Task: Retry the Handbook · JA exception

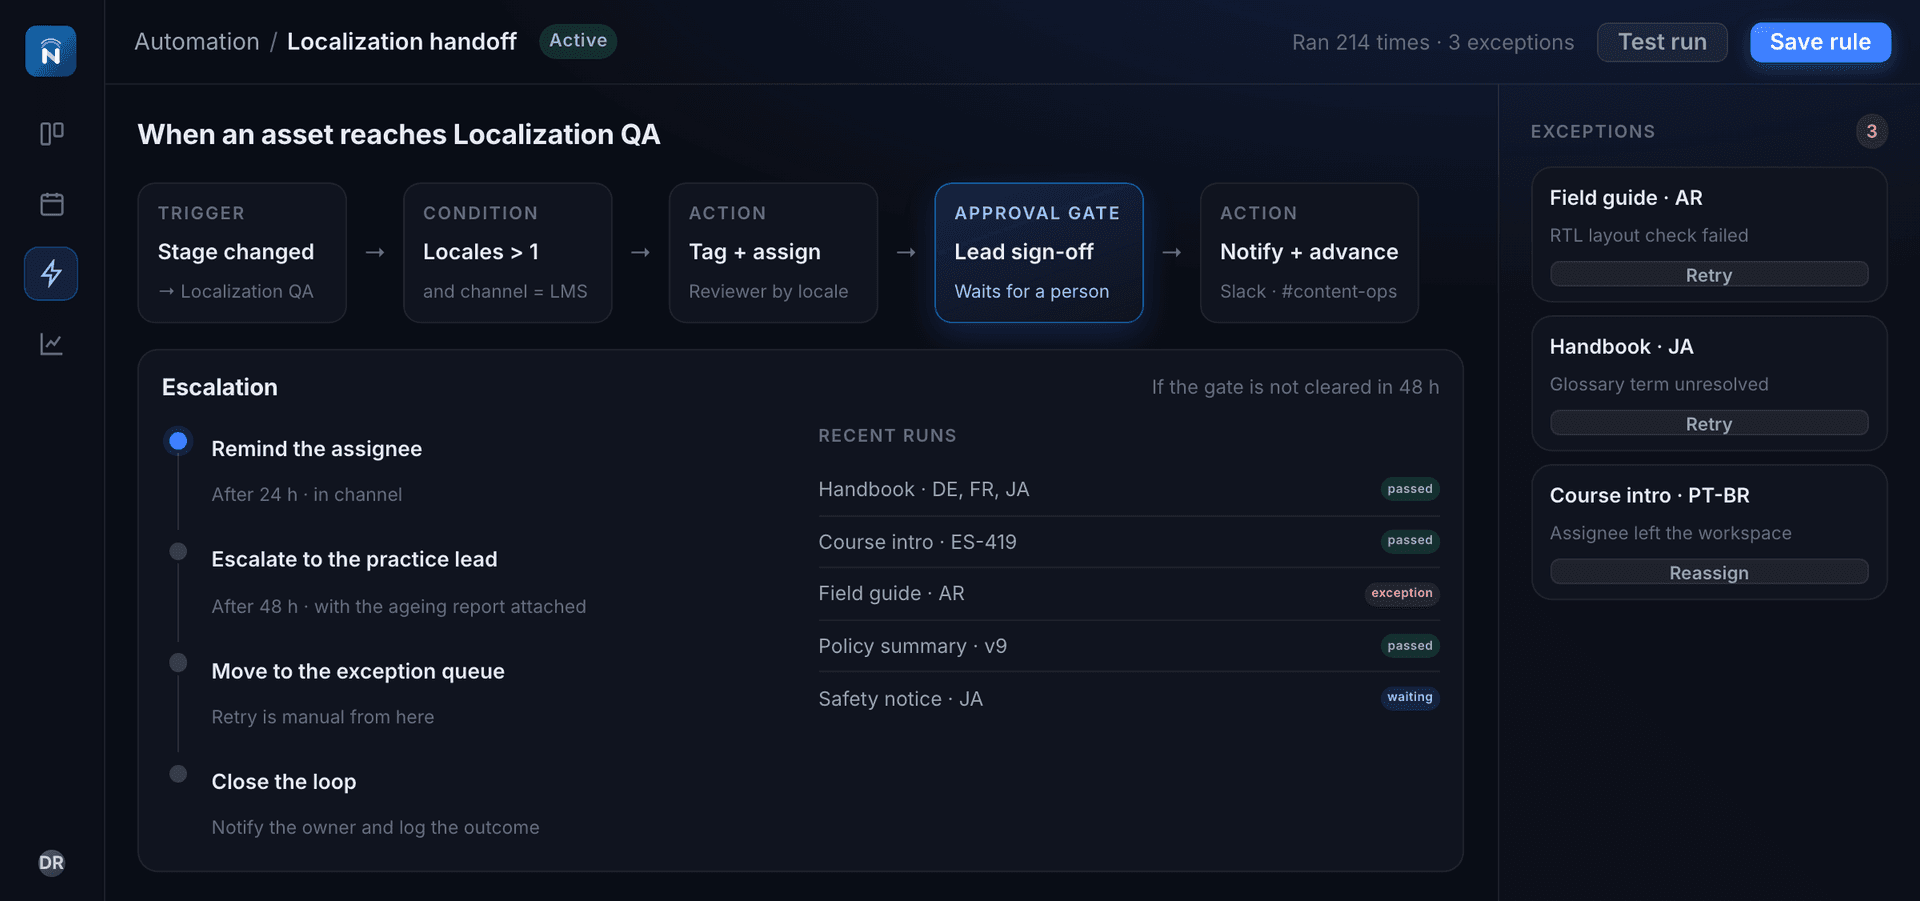Action: [1709, 424]
